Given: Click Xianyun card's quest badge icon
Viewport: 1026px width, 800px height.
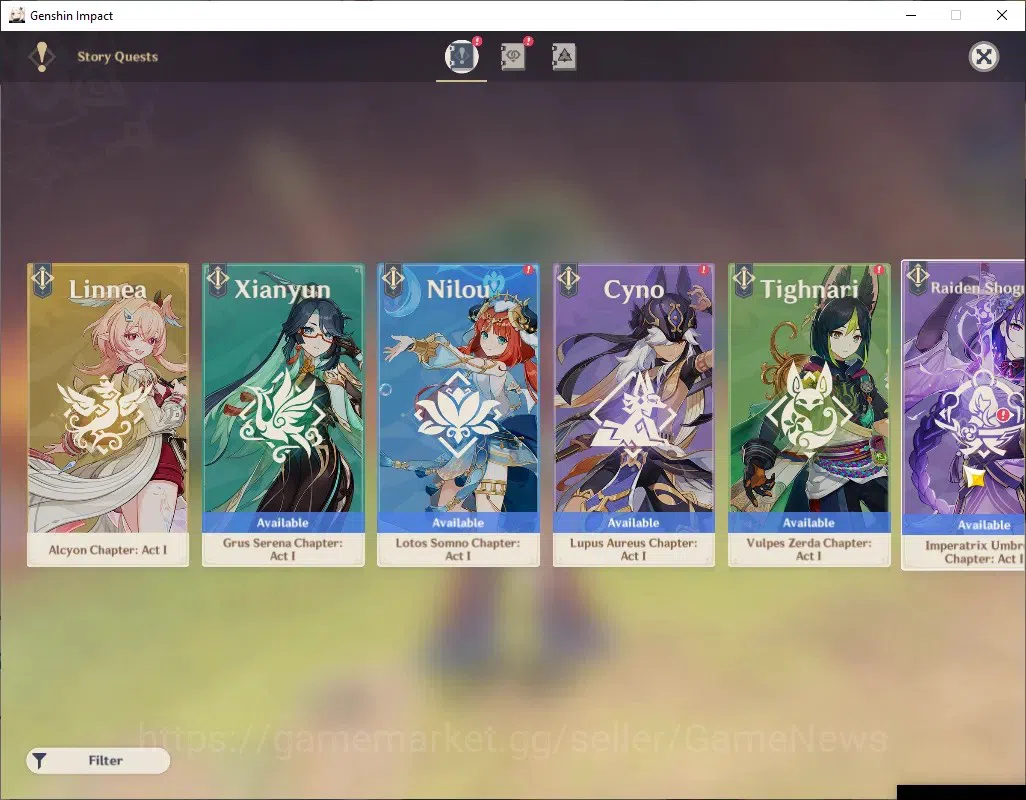Looking at the screenshot, I should point(218,280).
